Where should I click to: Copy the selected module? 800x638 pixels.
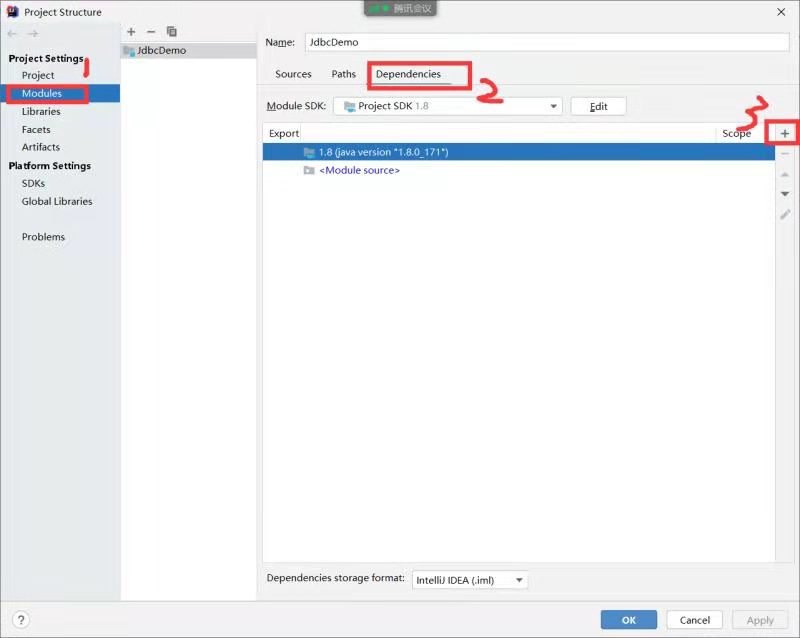pyautogui.click(x=171, y=32)
